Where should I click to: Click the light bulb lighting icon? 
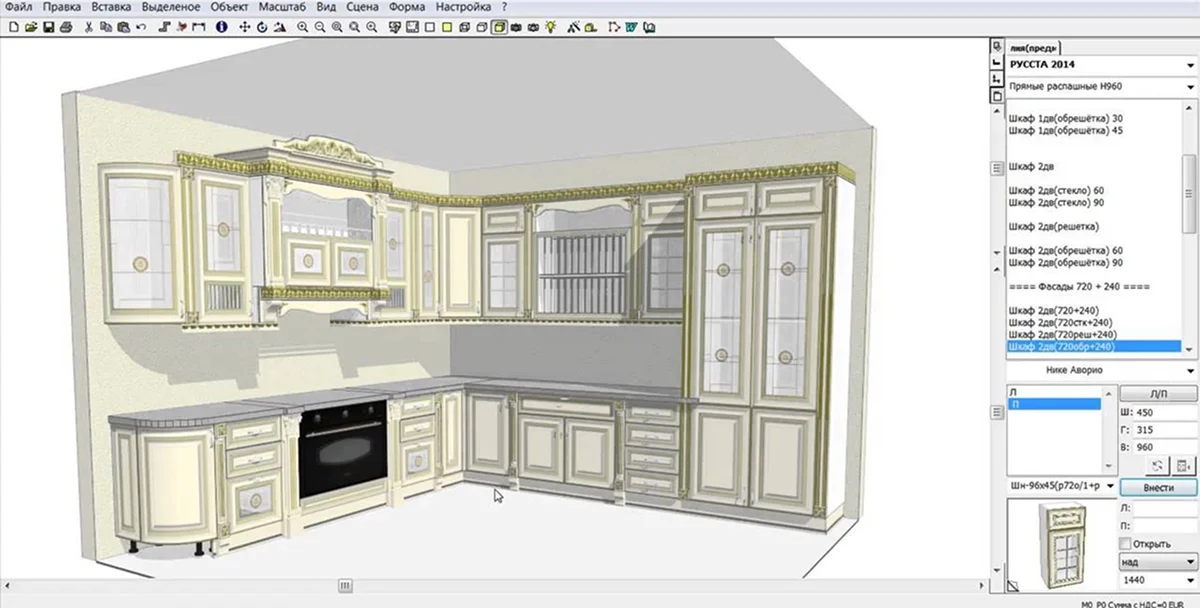[550, 27]
